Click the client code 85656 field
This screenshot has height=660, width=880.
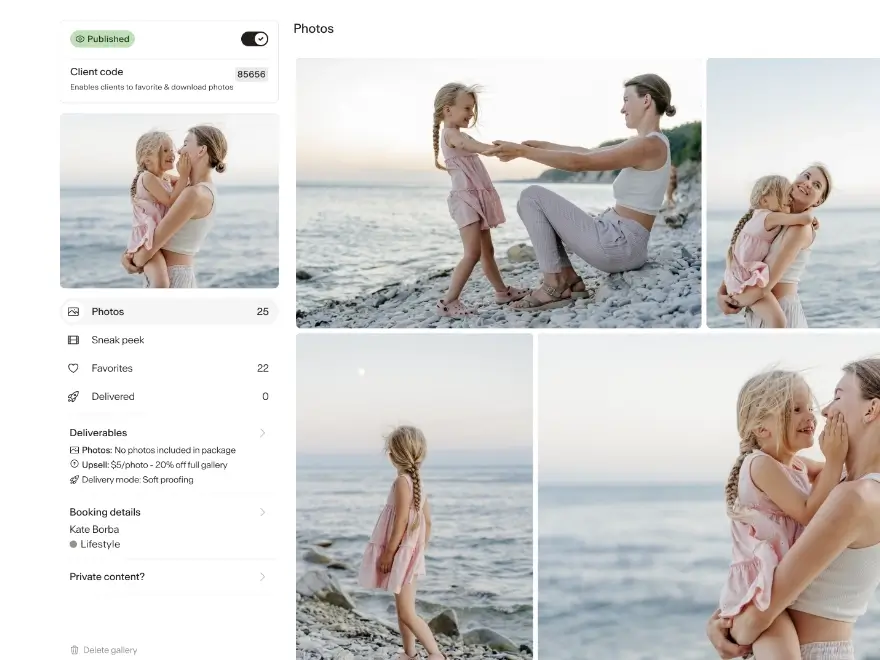pos(251,74)
